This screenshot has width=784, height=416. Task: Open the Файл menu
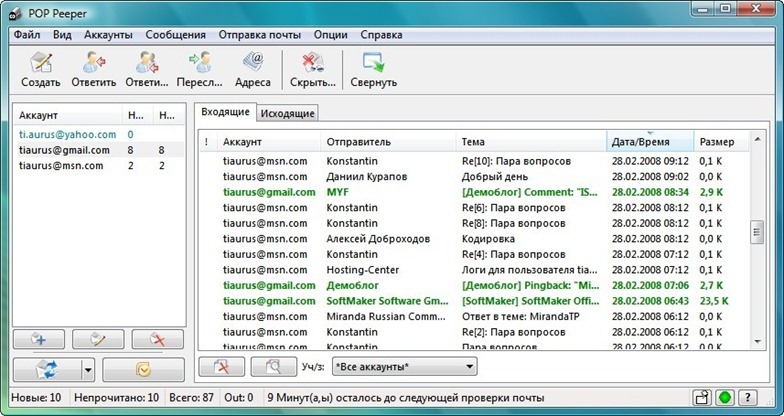pos(27,35)
